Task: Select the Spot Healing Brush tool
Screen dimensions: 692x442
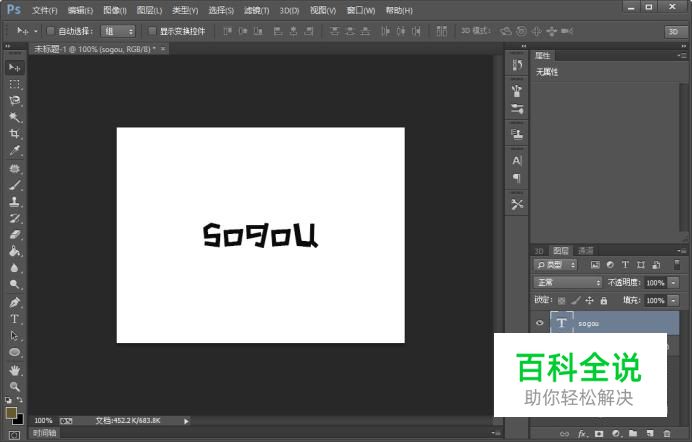Action: tap(15, 169)
